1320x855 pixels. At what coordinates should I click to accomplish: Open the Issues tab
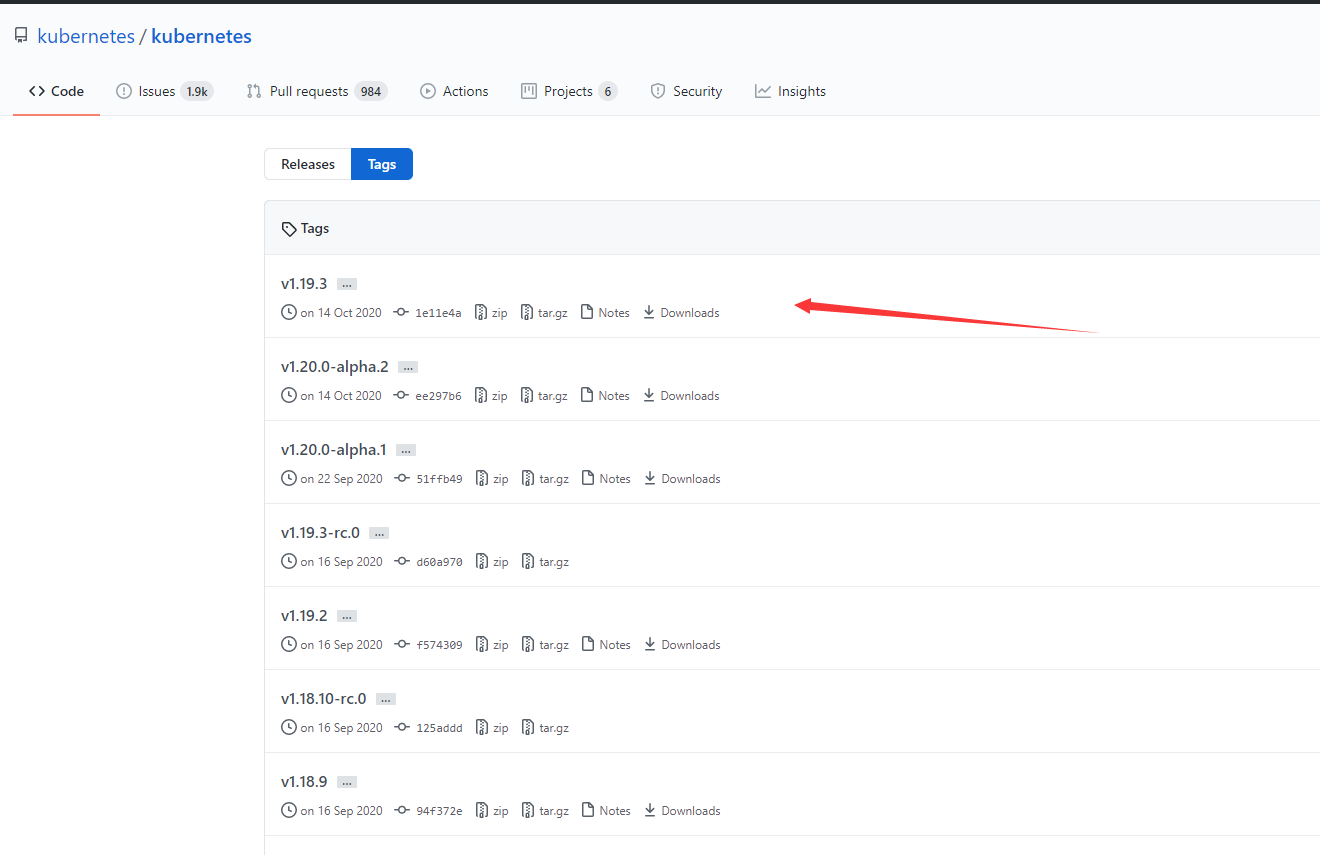(x=164, y=91)
